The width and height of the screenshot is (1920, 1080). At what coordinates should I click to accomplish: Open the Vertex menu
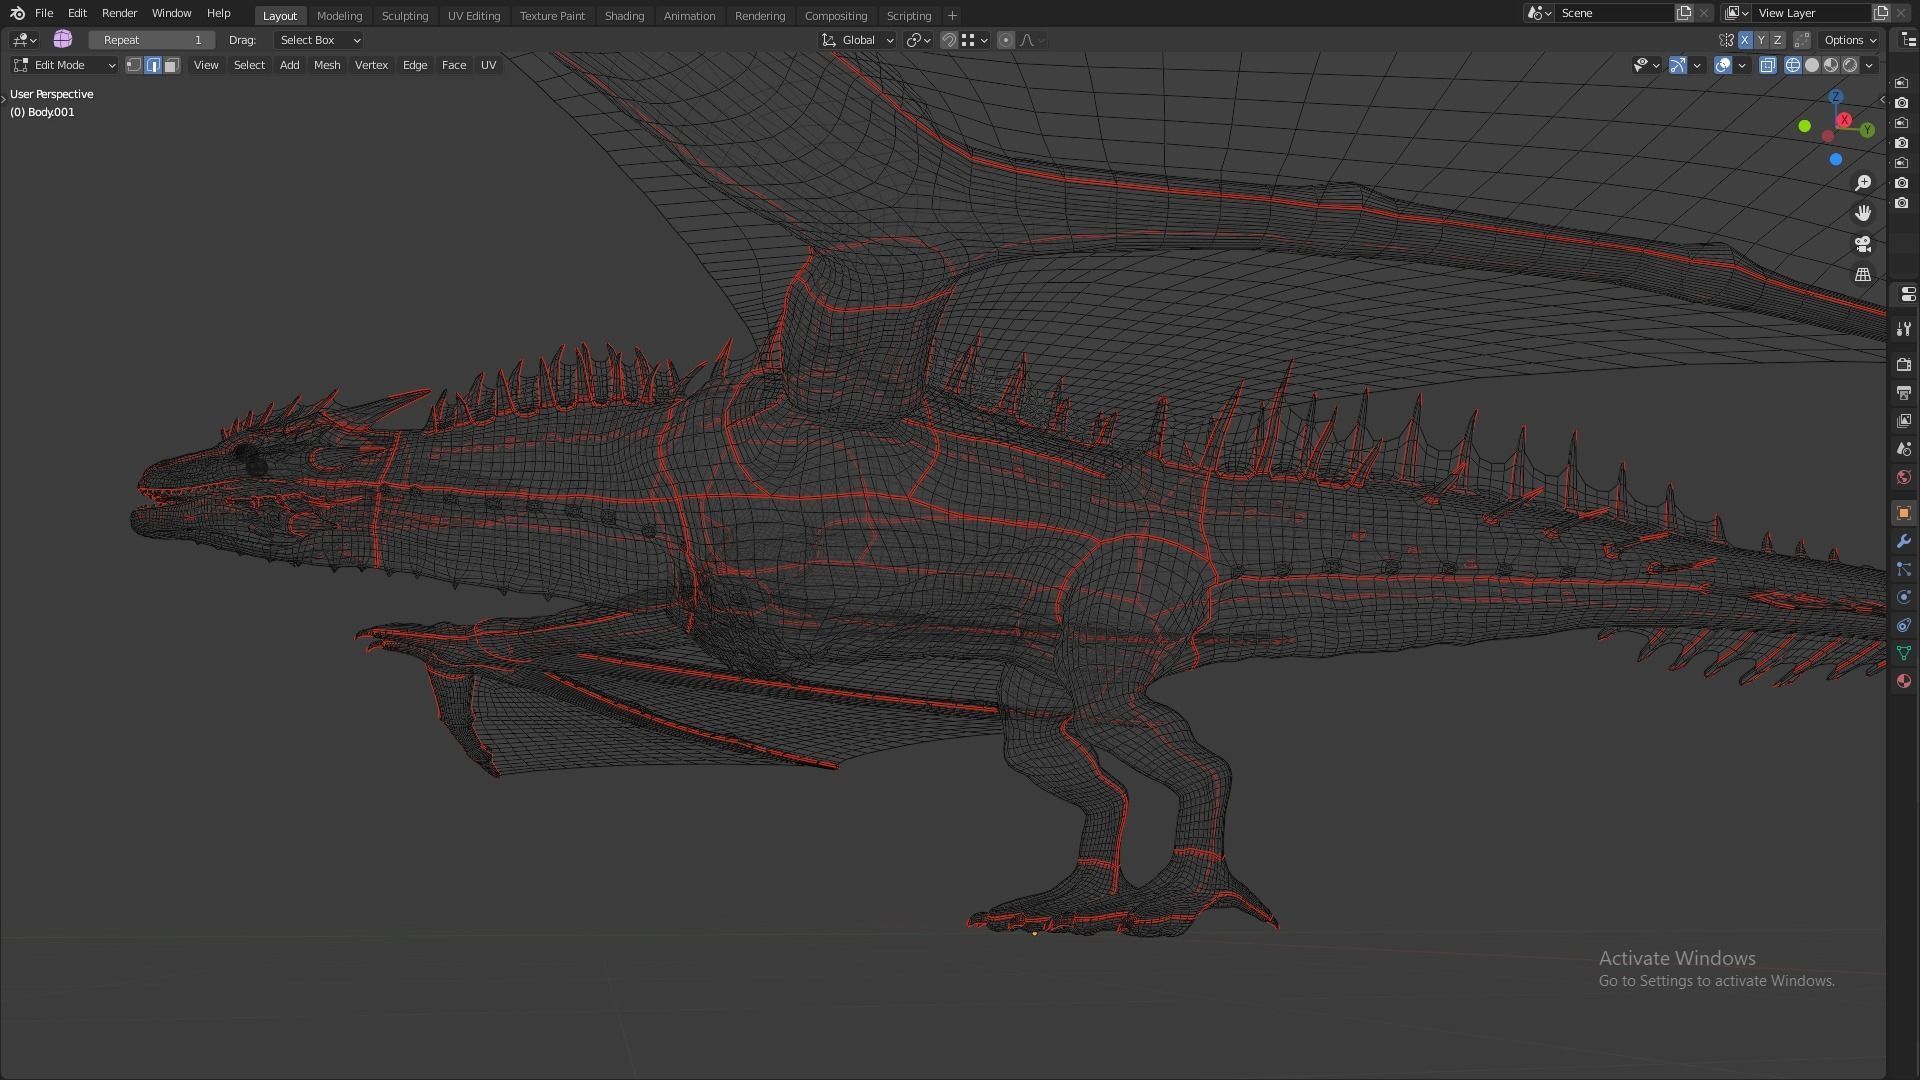tap(371, 65)
